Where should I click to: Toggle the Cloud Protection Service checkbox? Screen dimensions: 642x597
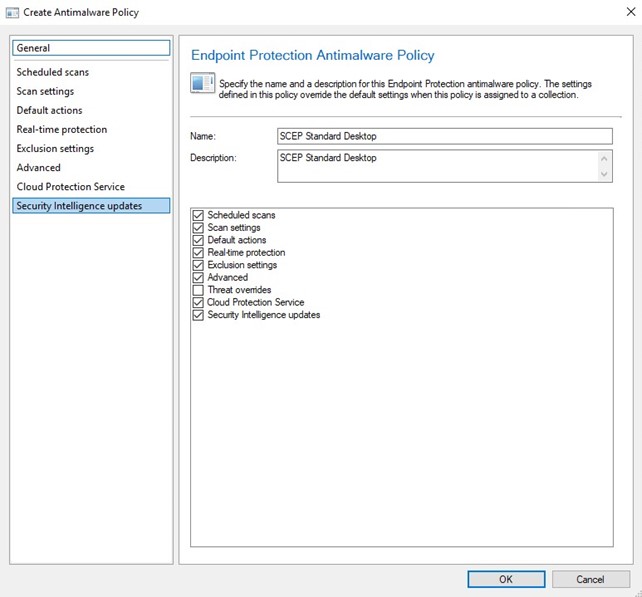198,303
